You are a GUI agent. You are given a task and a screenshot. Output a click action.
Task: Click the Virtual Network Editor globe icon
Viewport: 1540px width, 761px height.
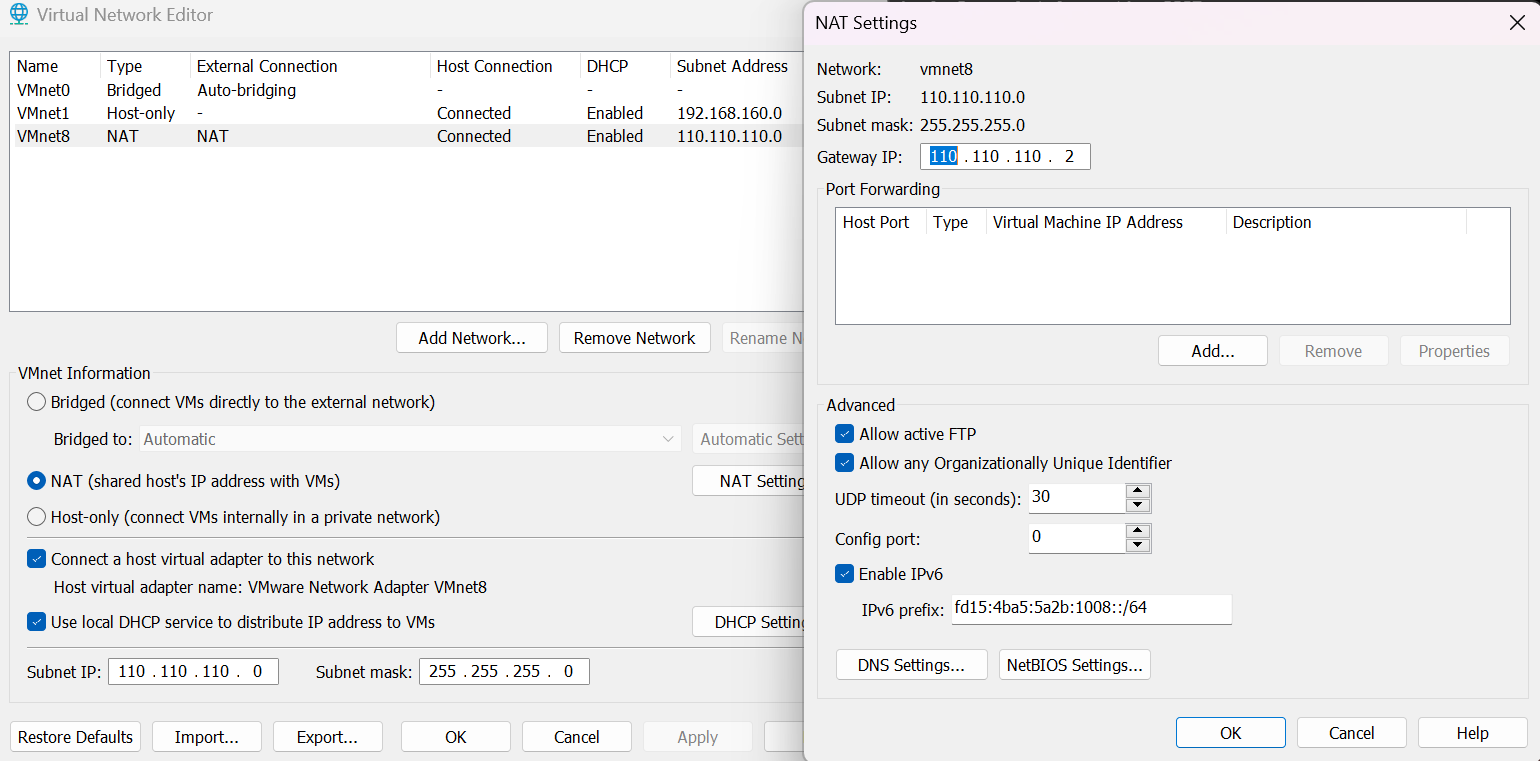pyautogui.click(x=19, y=15)
